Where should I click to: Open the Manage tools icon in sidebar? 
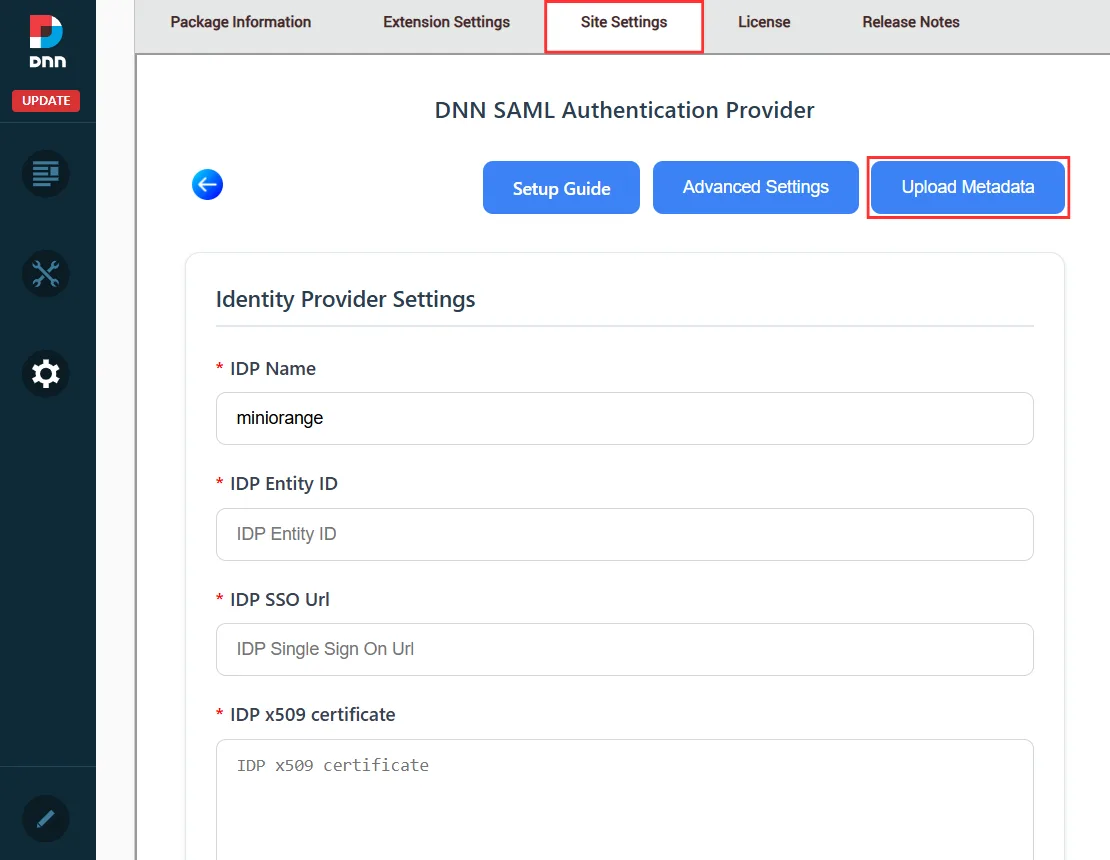46,273
